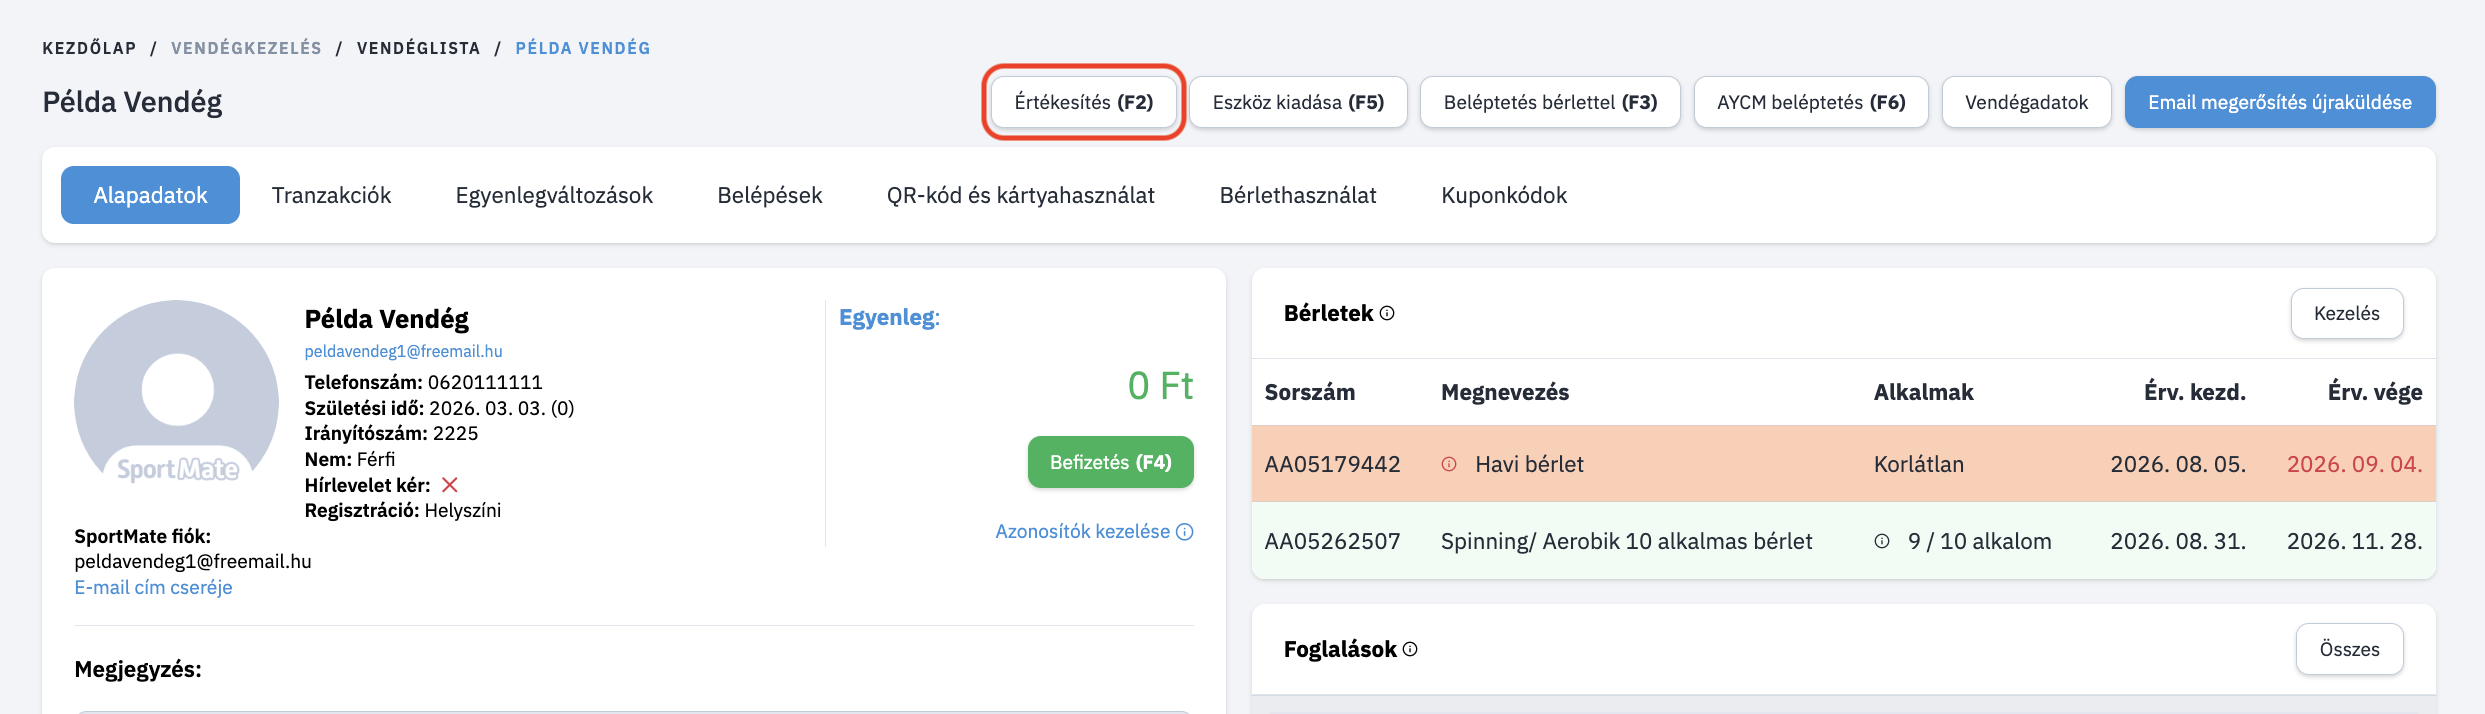Screen dimensions: 2485x714
Task: Click the guest profile avatar picture
Action: (177, 393)
